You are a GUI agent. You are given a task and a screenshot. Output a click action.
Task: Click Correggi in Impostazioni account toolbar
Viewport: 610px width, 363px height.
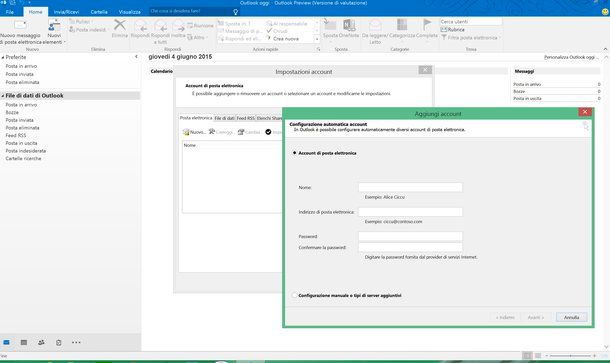tap(221, 132)
